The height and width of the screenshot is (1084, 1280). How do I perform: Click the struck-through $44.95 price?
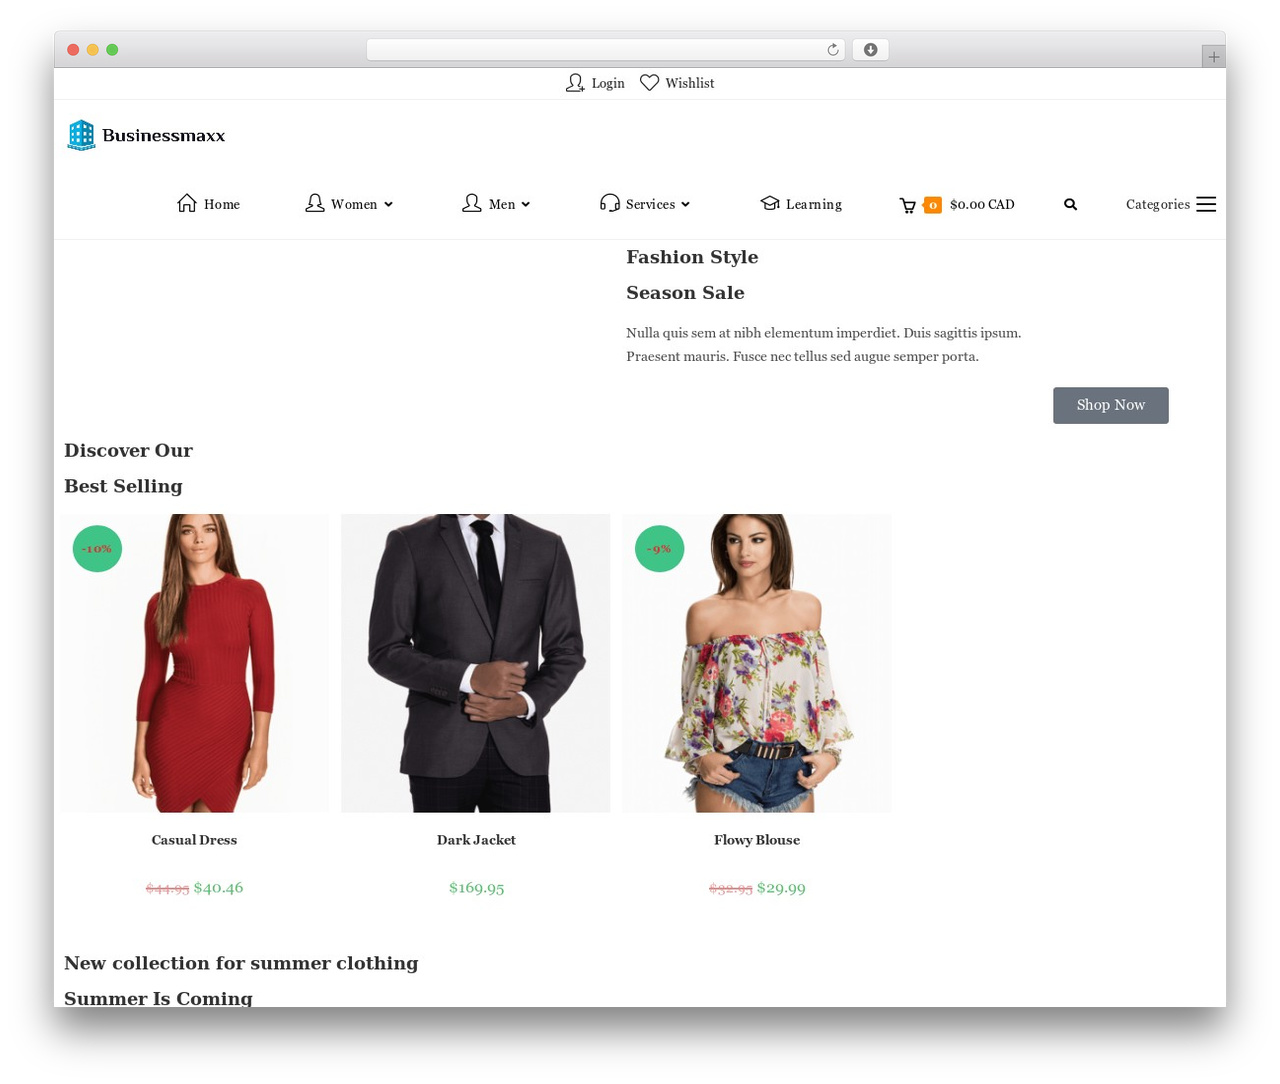coord(167,888)
